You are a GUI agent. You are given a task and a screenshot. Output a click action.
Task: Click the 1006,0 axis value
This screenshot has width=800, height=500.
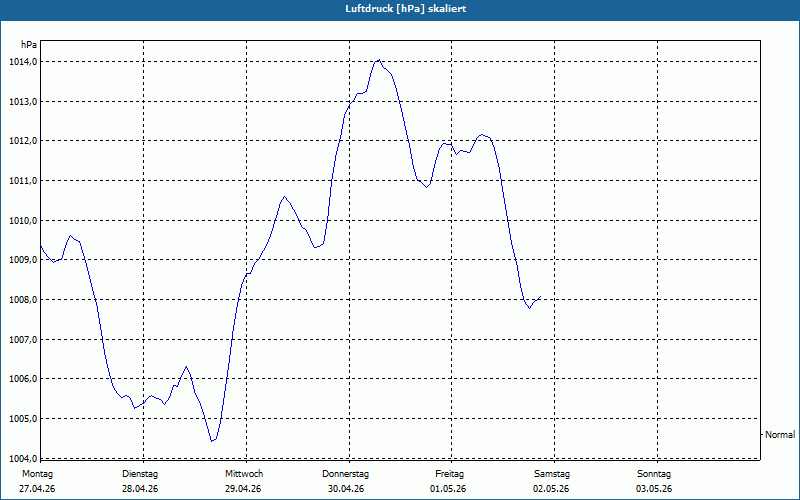coord(23,379)
